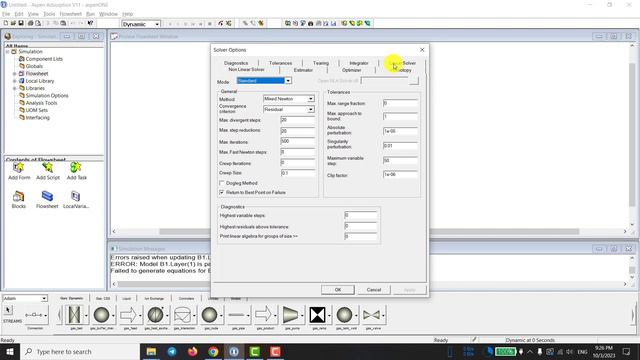This screenshot has width=640, height=360.
Task: Switch to the Estimator tab
Action: (303, 70)
